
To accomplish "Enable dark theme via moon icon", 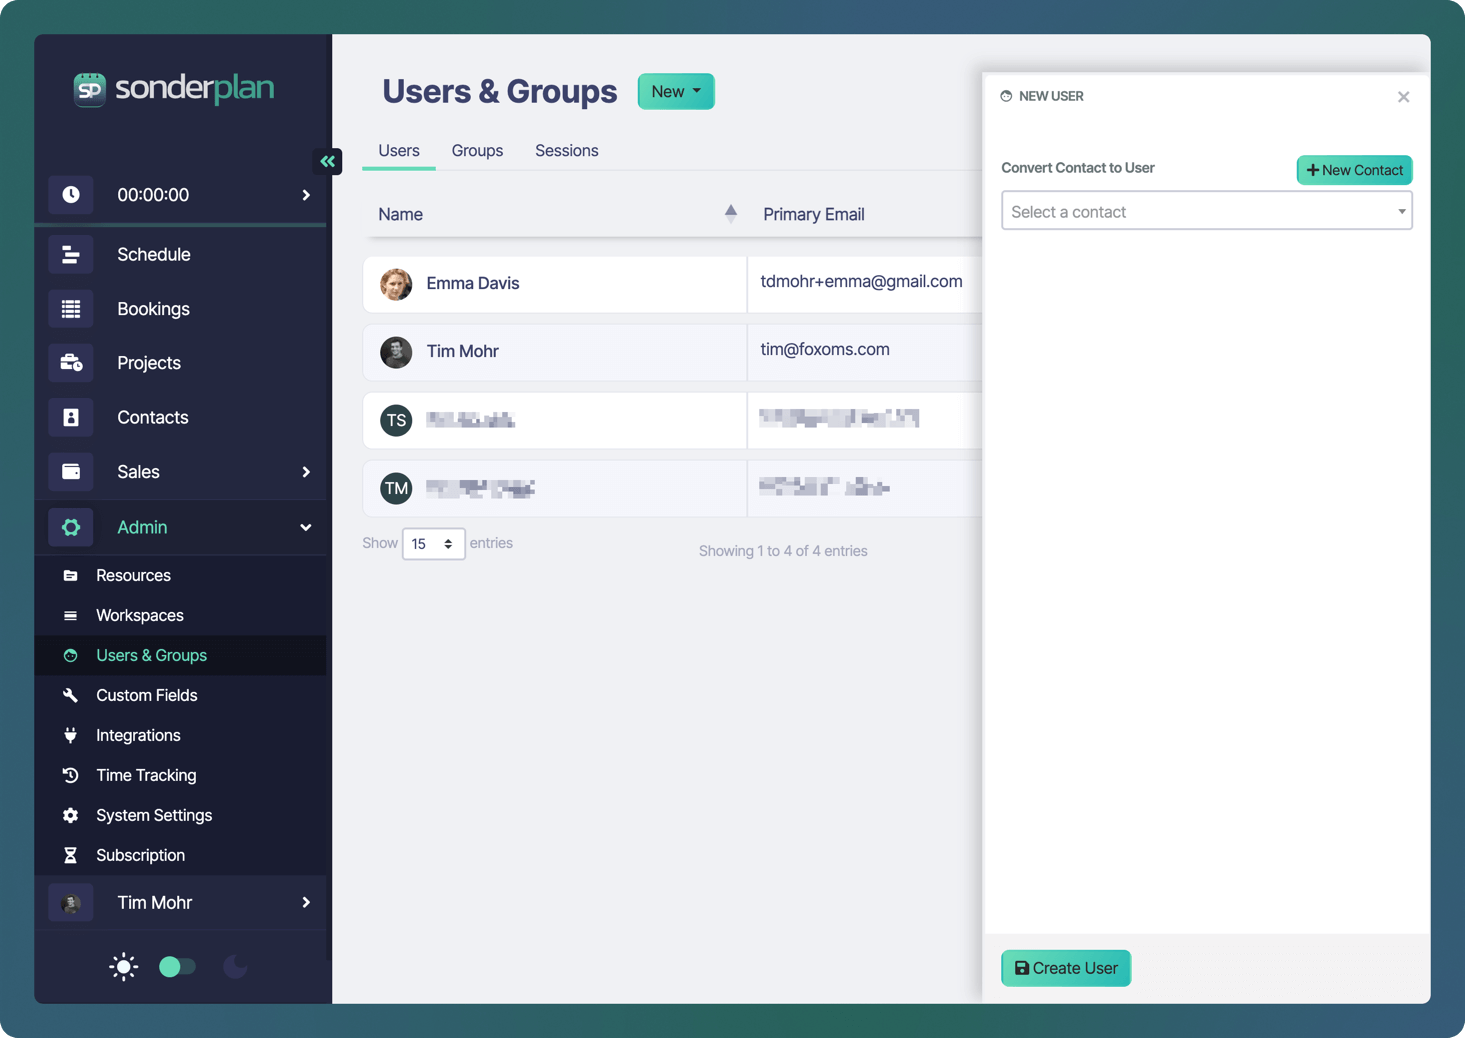I will [235, 966].
